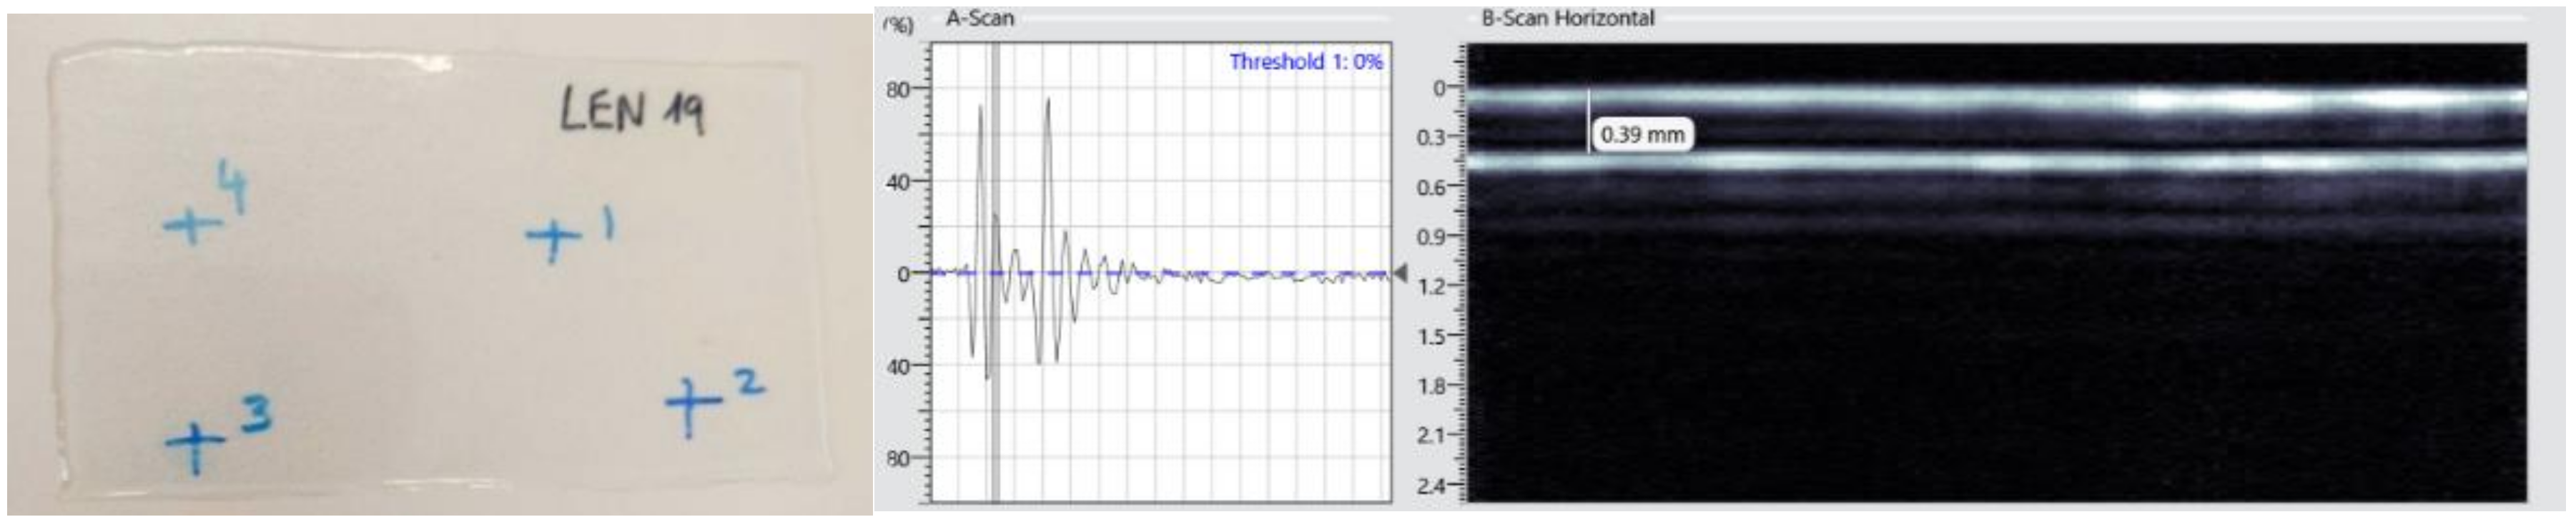Click the blue dashed threshold line in A-Scan
This screenshot has width=2576, height=522.
[1161, 273]
